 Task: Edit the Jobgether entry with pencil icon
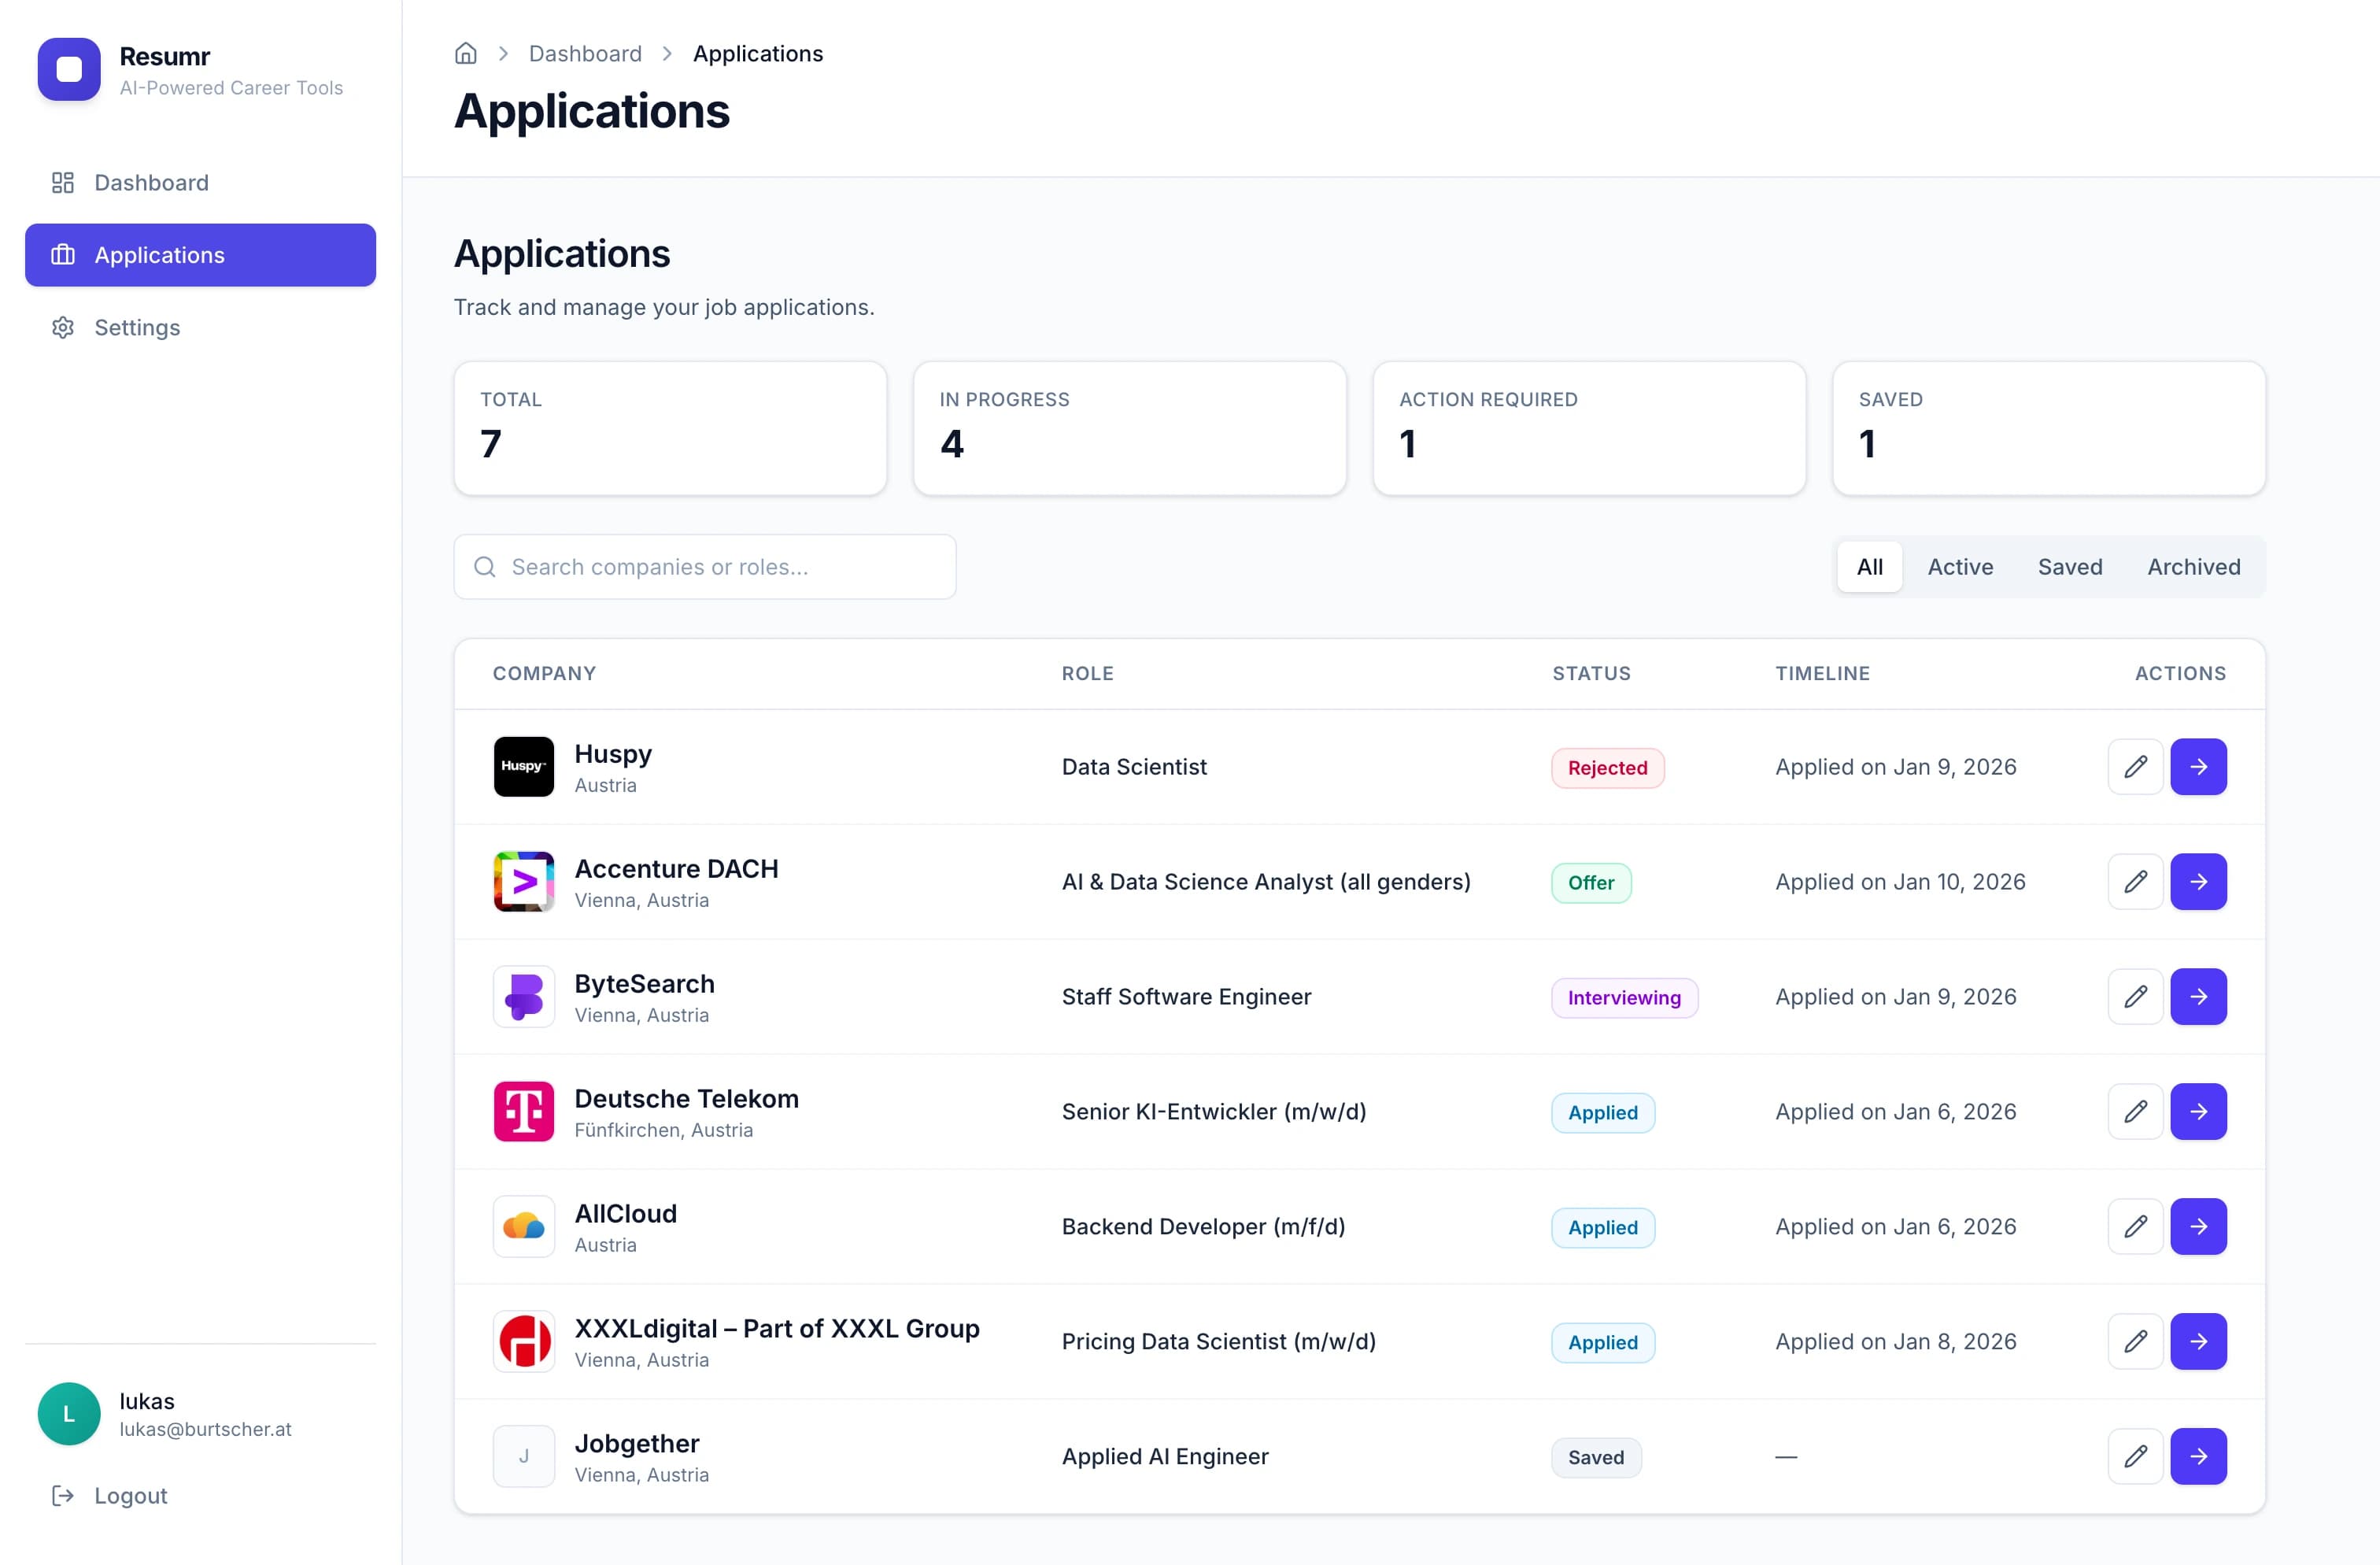click(x=2135, y=1456)
